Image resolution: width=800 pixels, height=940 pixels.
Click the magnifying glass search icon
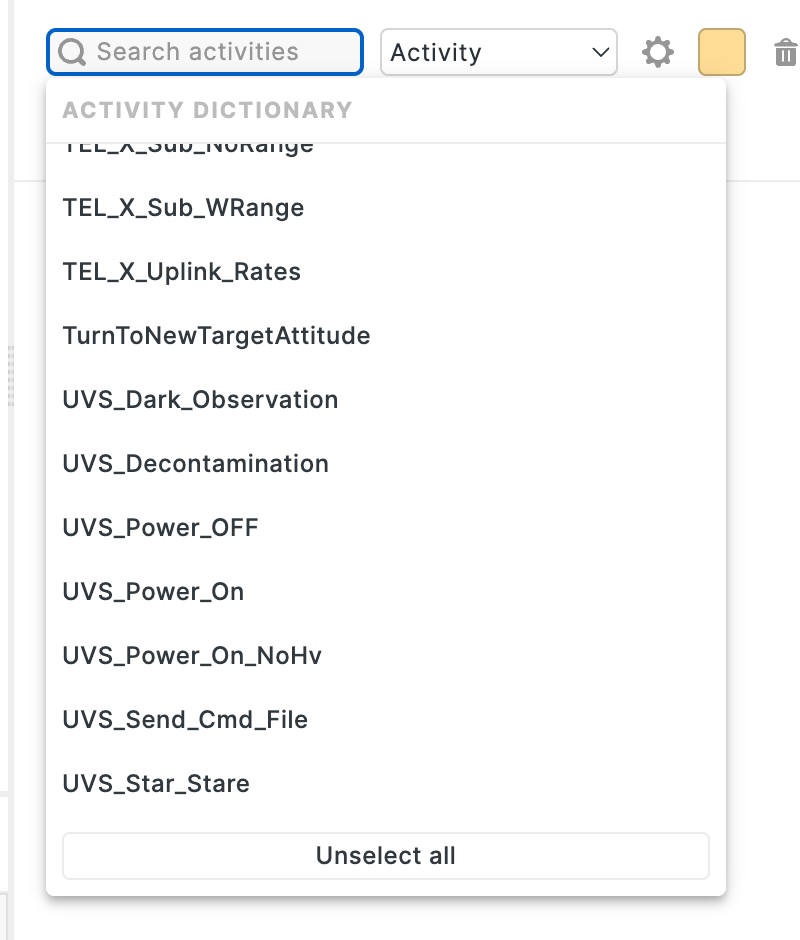click(x=71, y=51)
